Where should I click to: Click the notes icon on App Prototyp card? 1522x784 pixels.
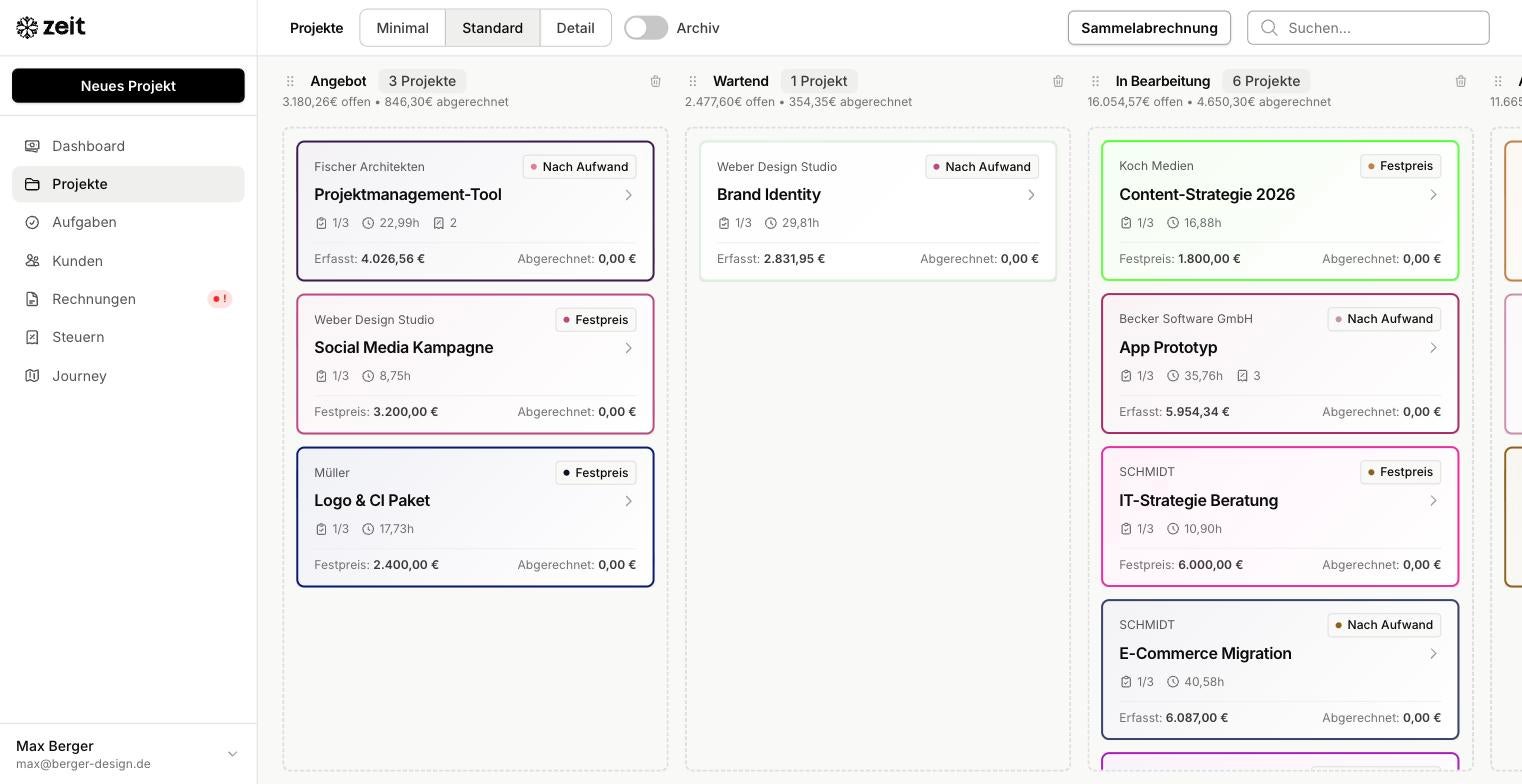point(1242,376)
